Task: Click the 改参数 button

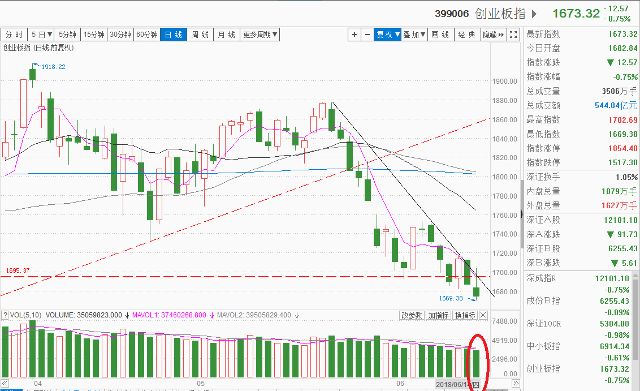Action: tap(411, 315)
